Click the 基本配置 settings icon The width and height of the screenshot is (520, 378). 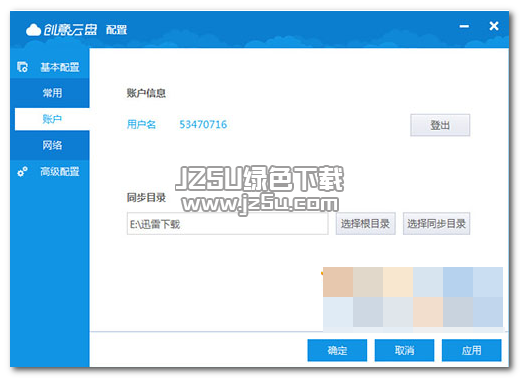[x=22, y=67]
